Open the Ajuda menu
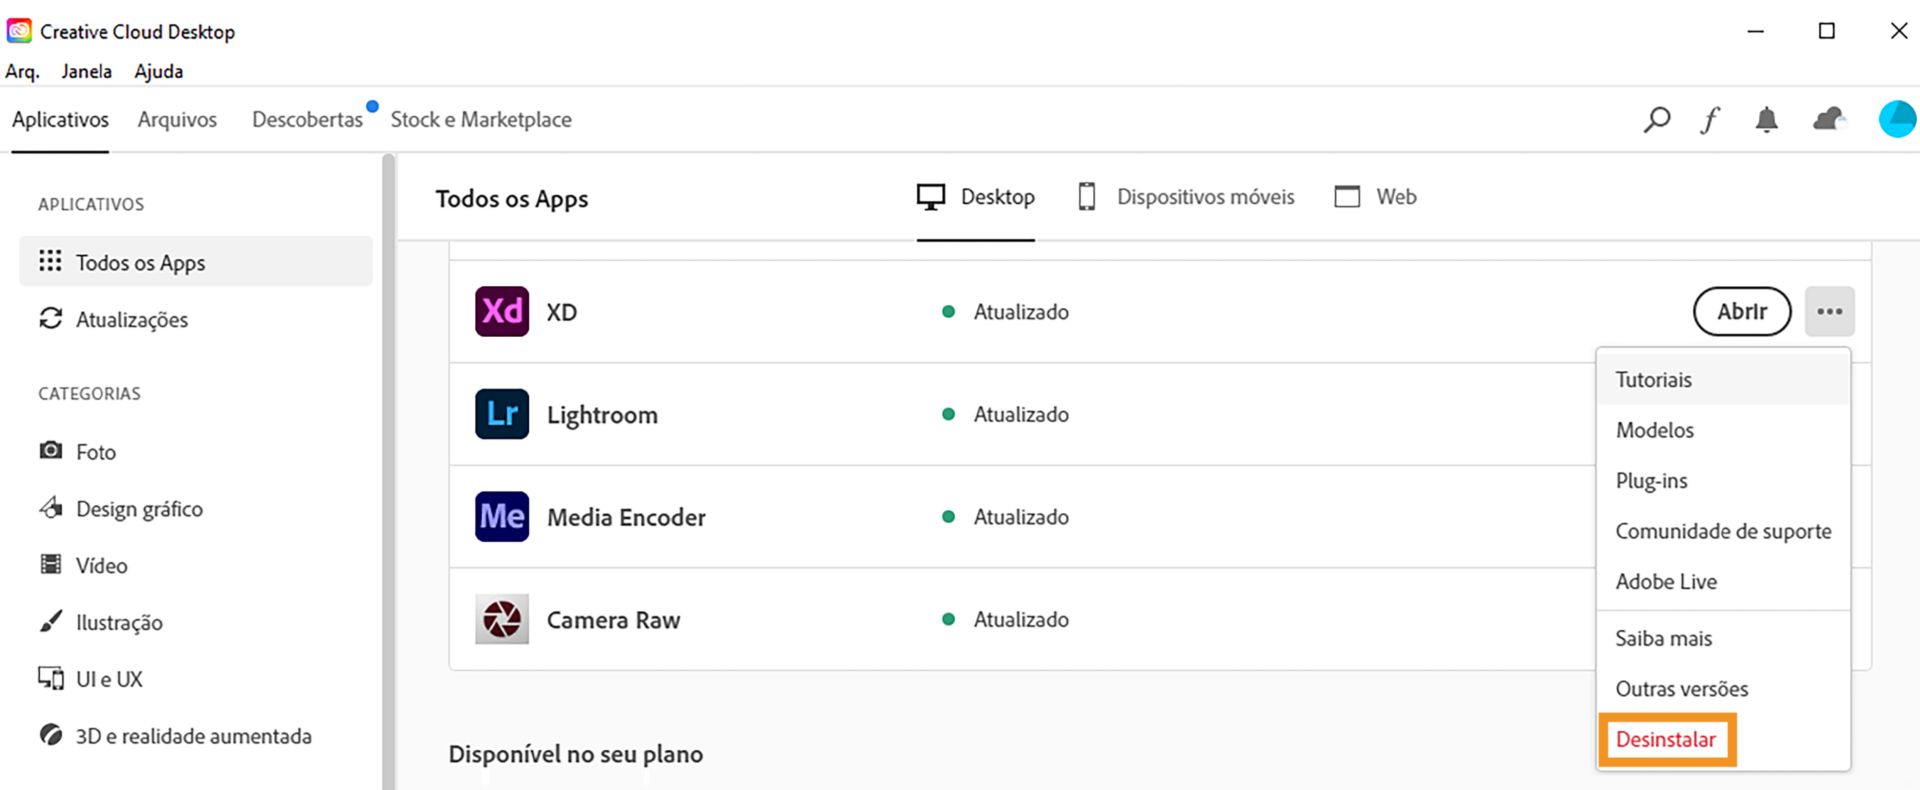 coord(159,71)
